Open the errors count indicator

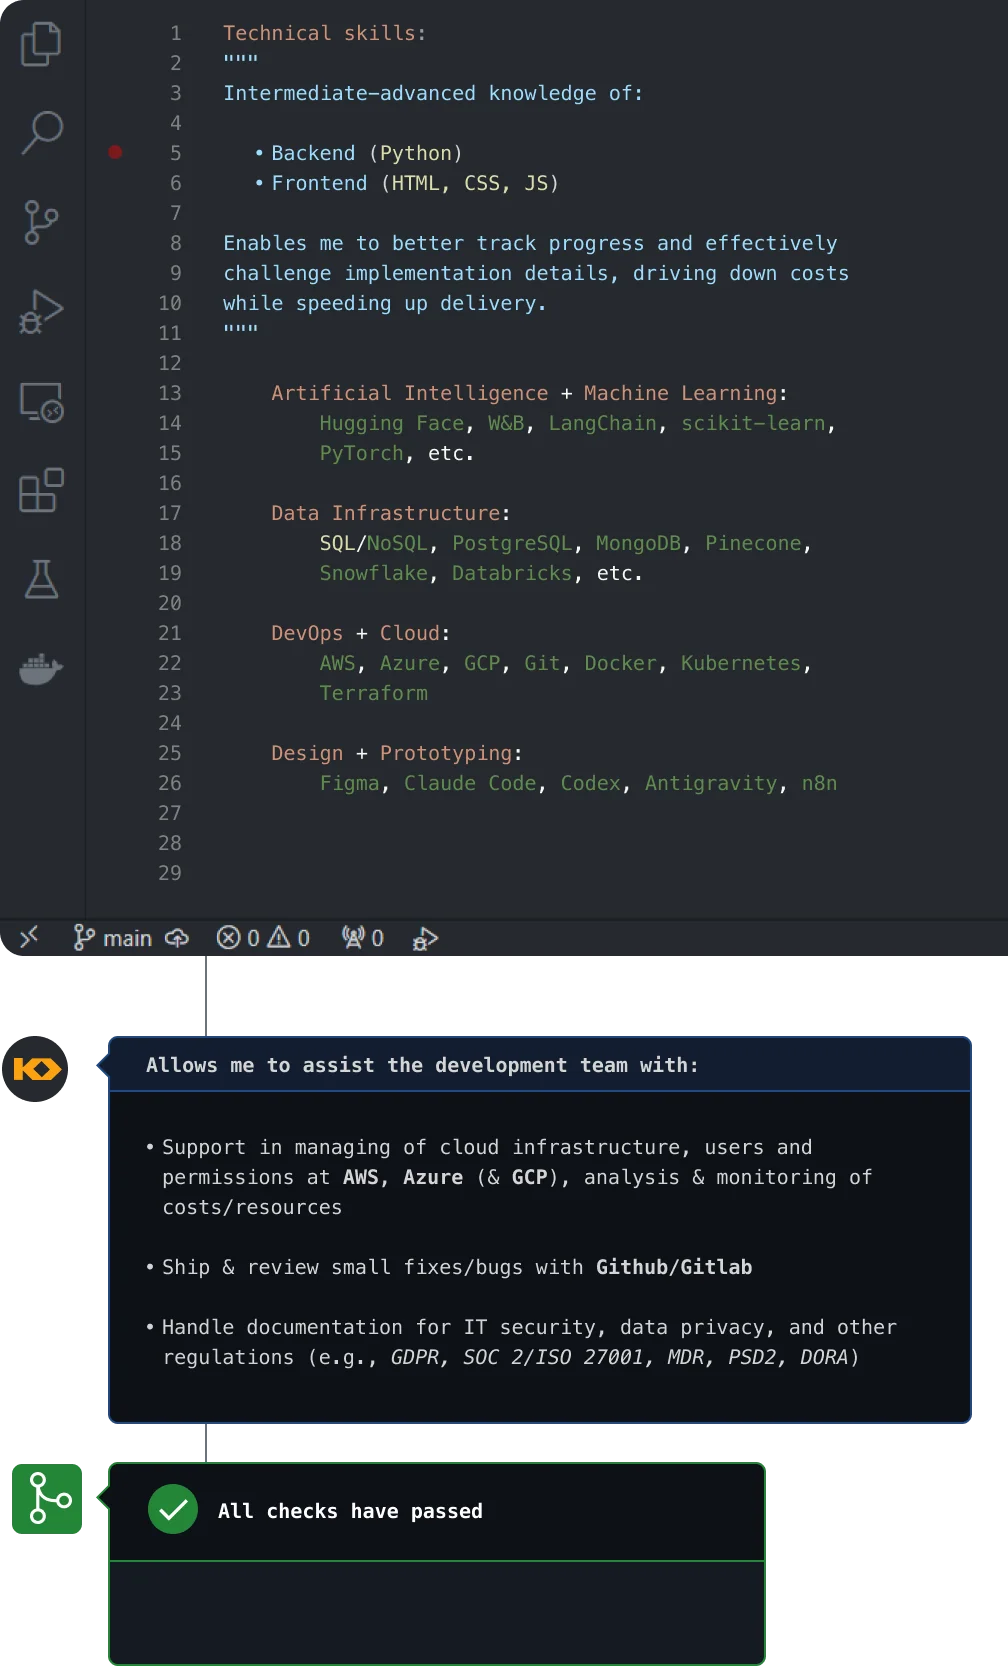pyautogui.click(x=238, y=938)
